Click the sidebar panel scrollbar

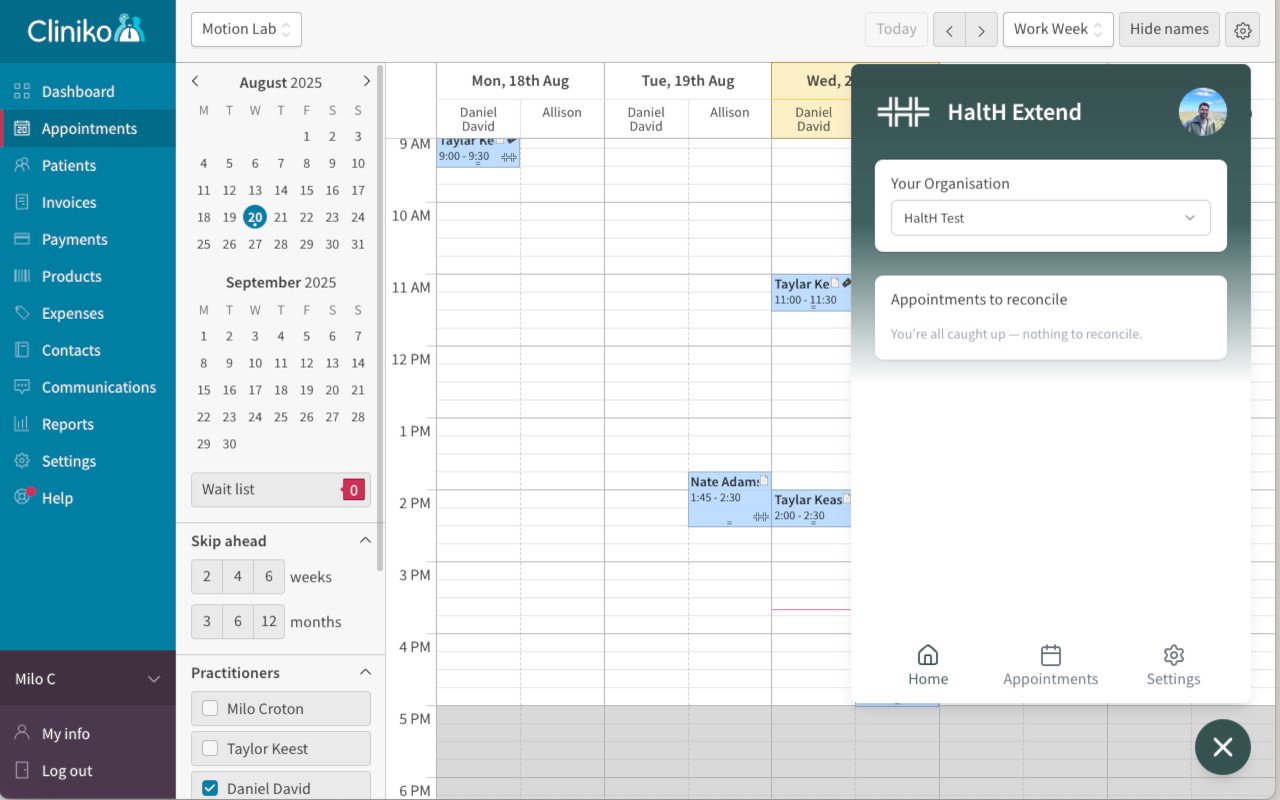pos(379,320)
